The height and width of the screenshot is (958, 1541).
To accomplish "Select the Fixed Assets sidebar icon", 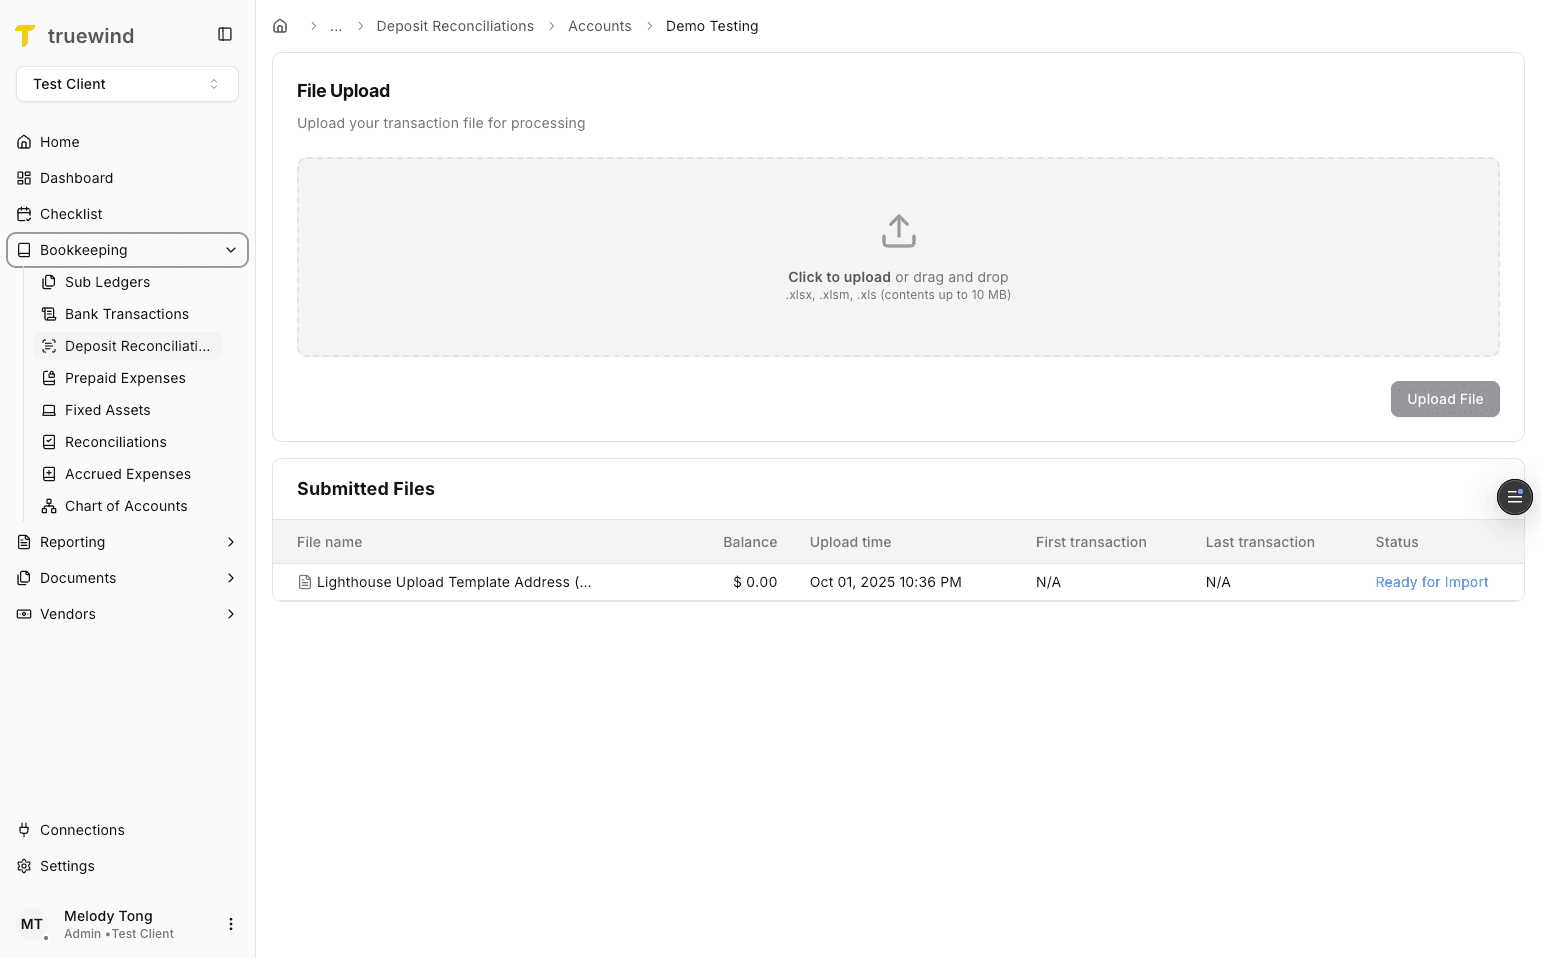I will 48,410.
